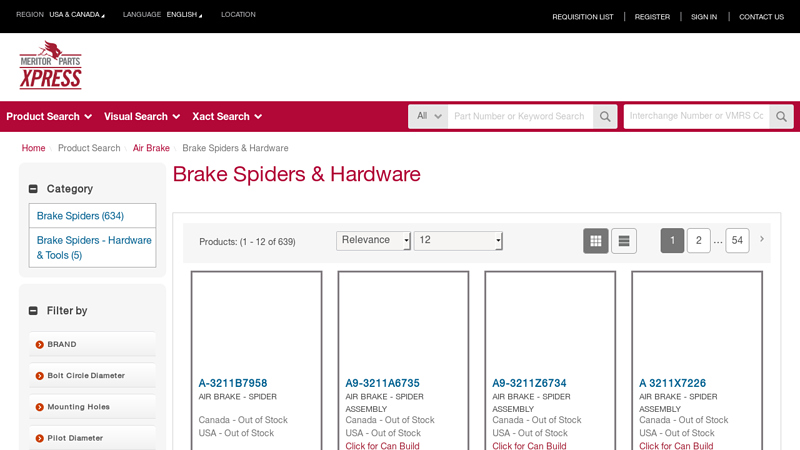Open the Xact Search menu

click(x=227, y=116)
